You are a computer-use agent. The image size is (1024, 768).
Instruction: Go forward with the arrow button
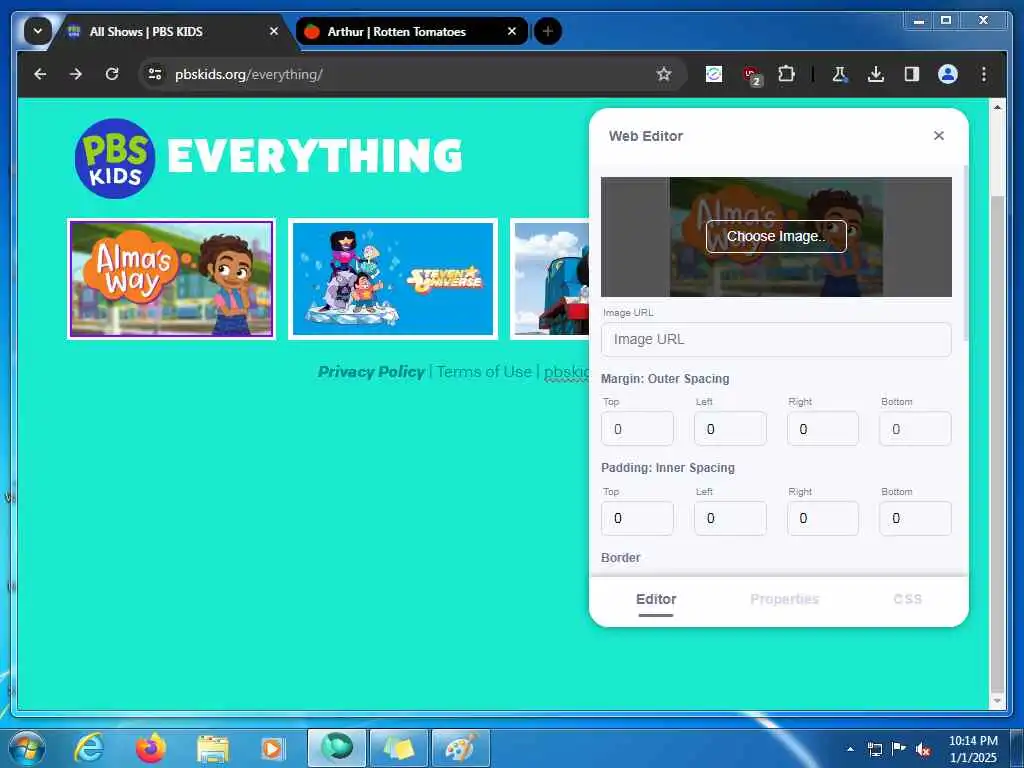click(76, 74)
